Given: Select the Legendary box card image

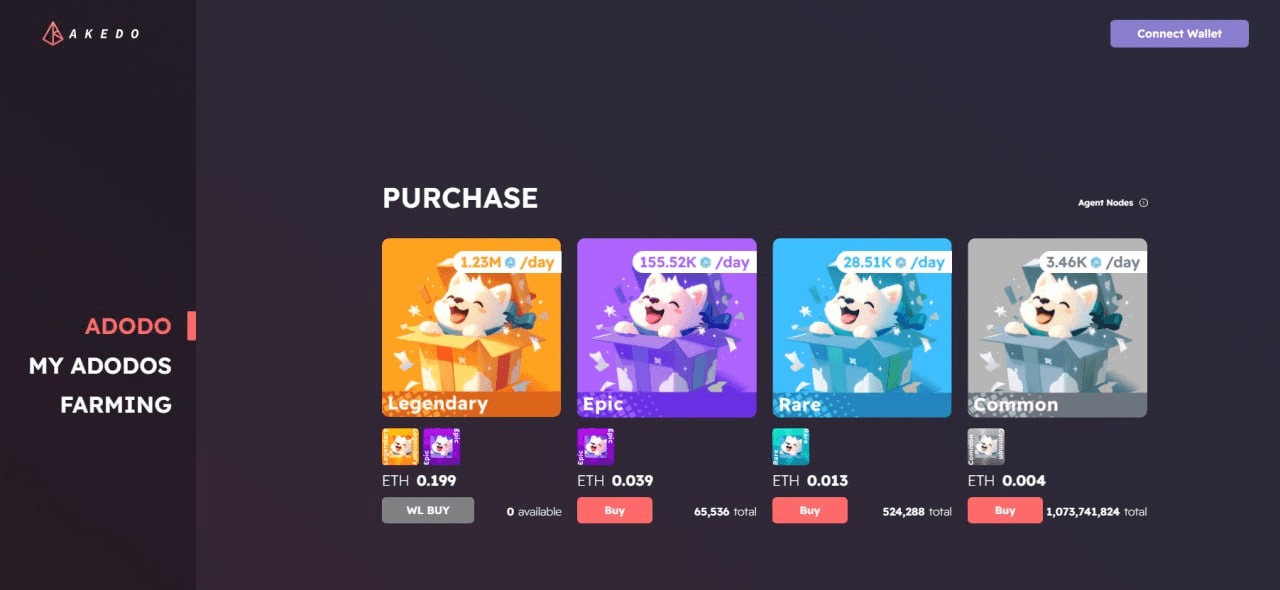Looking at the screenshot, I should (471, 328).
